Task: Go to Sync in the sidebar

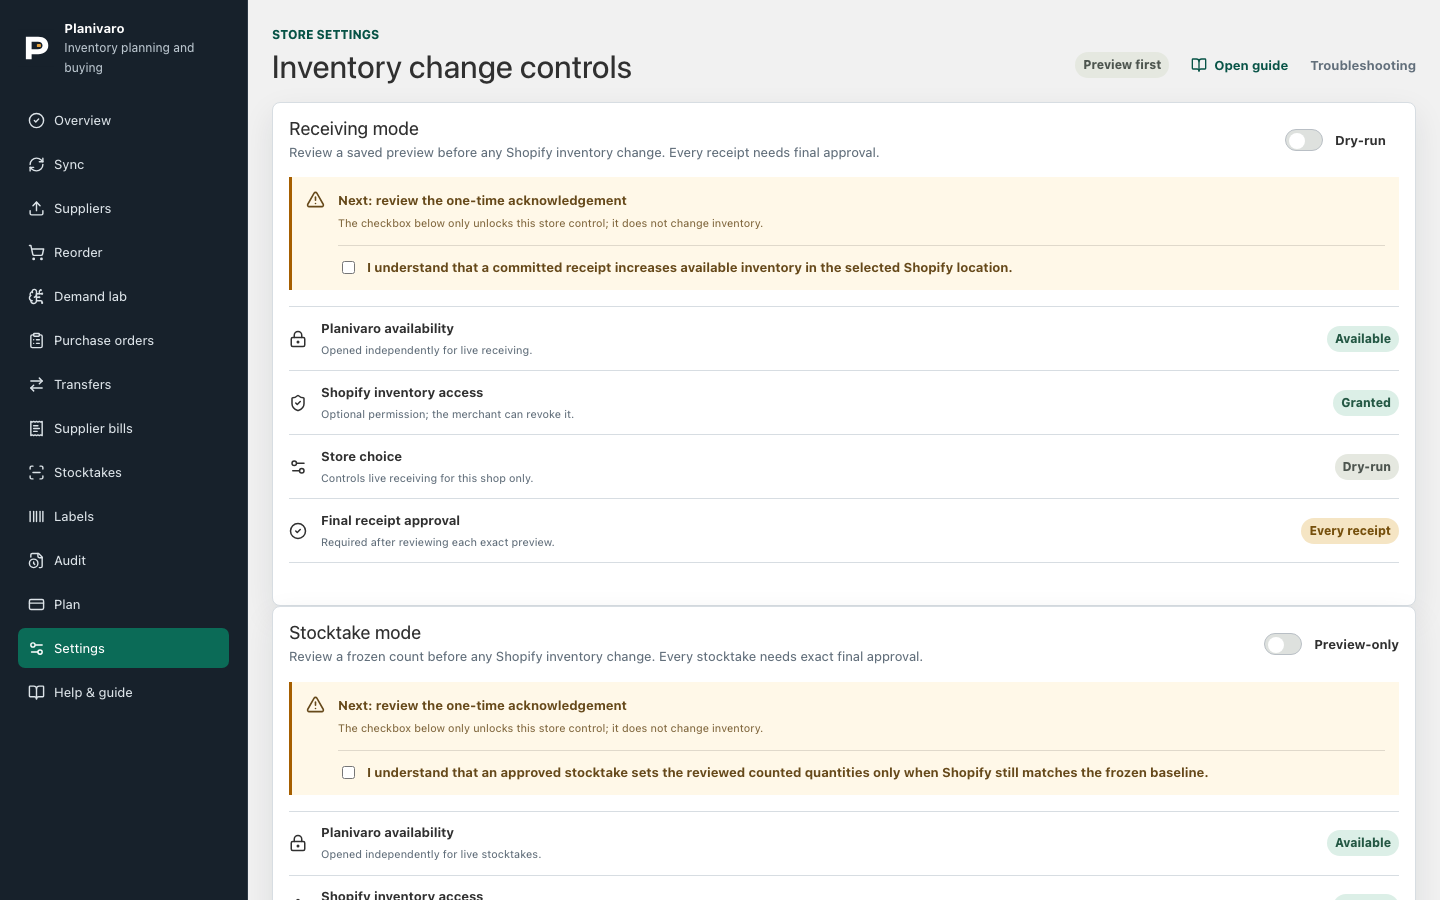Action: point(123,165)
